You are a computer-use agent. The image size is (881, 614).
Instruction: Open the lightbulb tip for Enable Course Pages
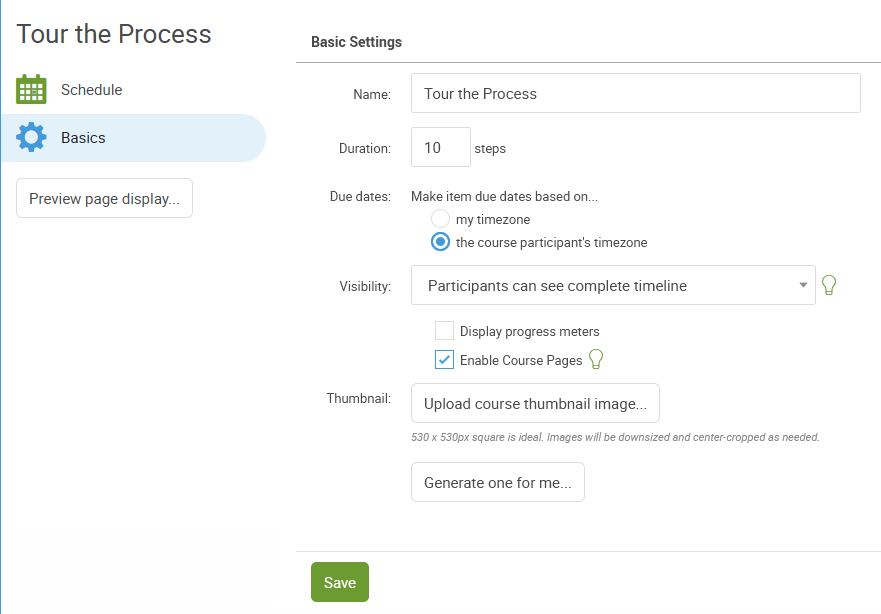pos(596,359)
